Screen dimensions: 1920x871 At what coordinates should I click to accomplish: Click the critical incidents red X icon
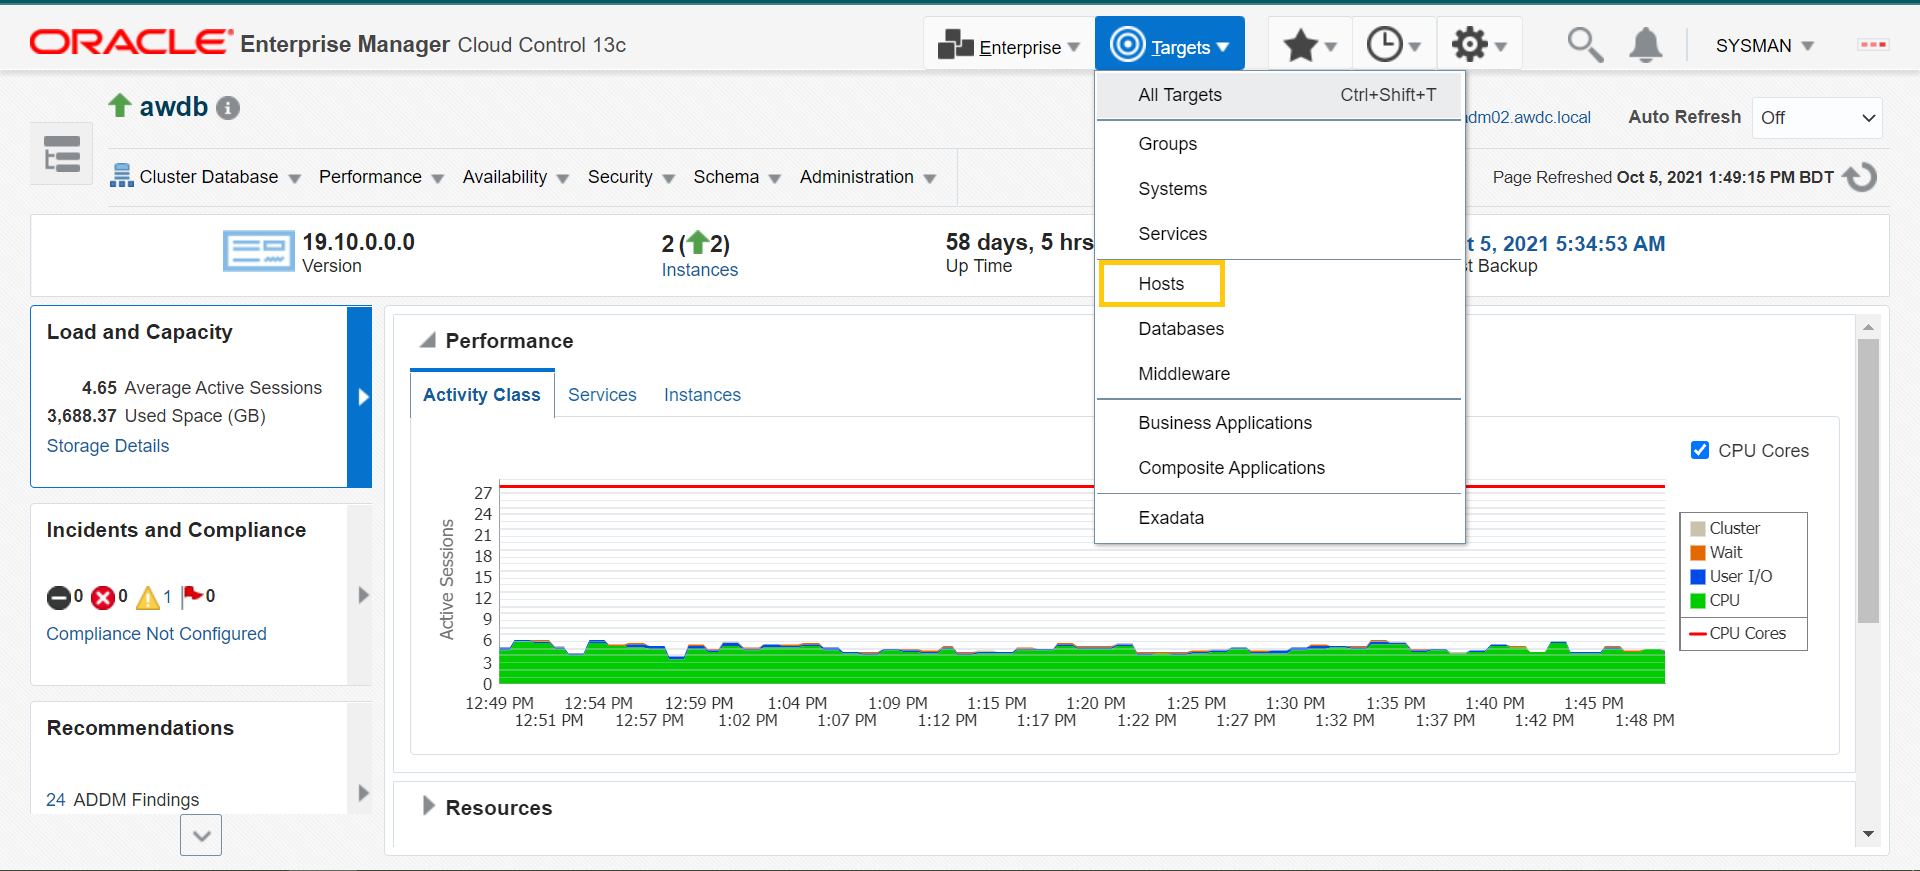pos(103,598)
